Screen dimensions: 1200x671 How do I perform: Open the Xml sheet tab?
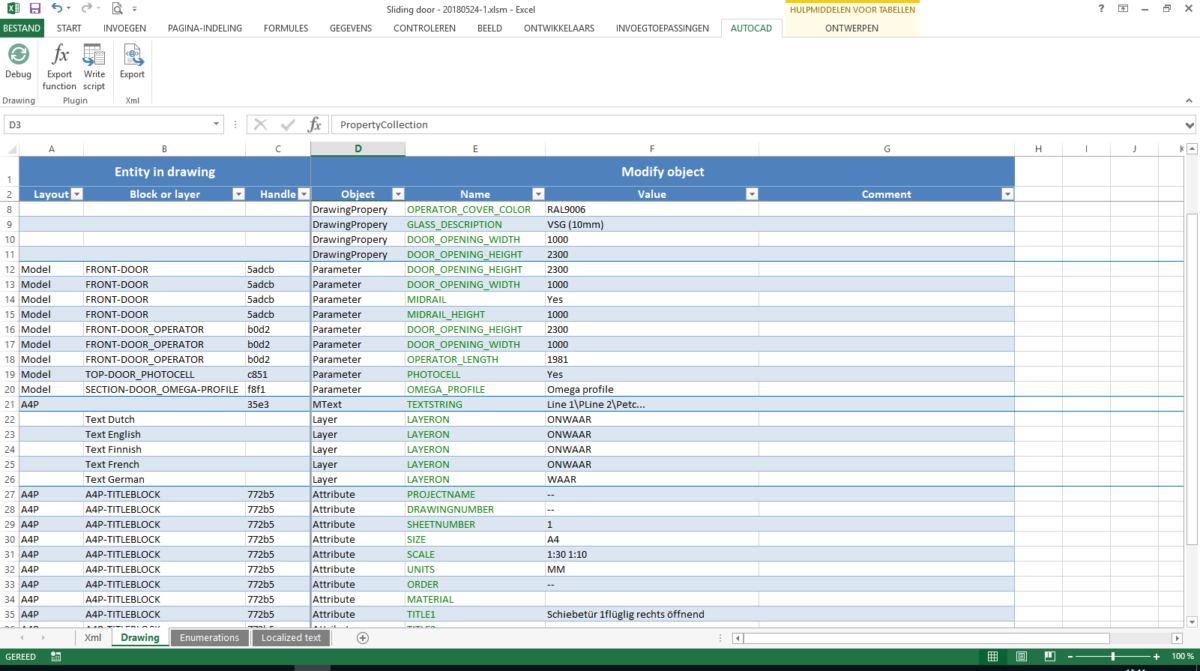(93, 637)
